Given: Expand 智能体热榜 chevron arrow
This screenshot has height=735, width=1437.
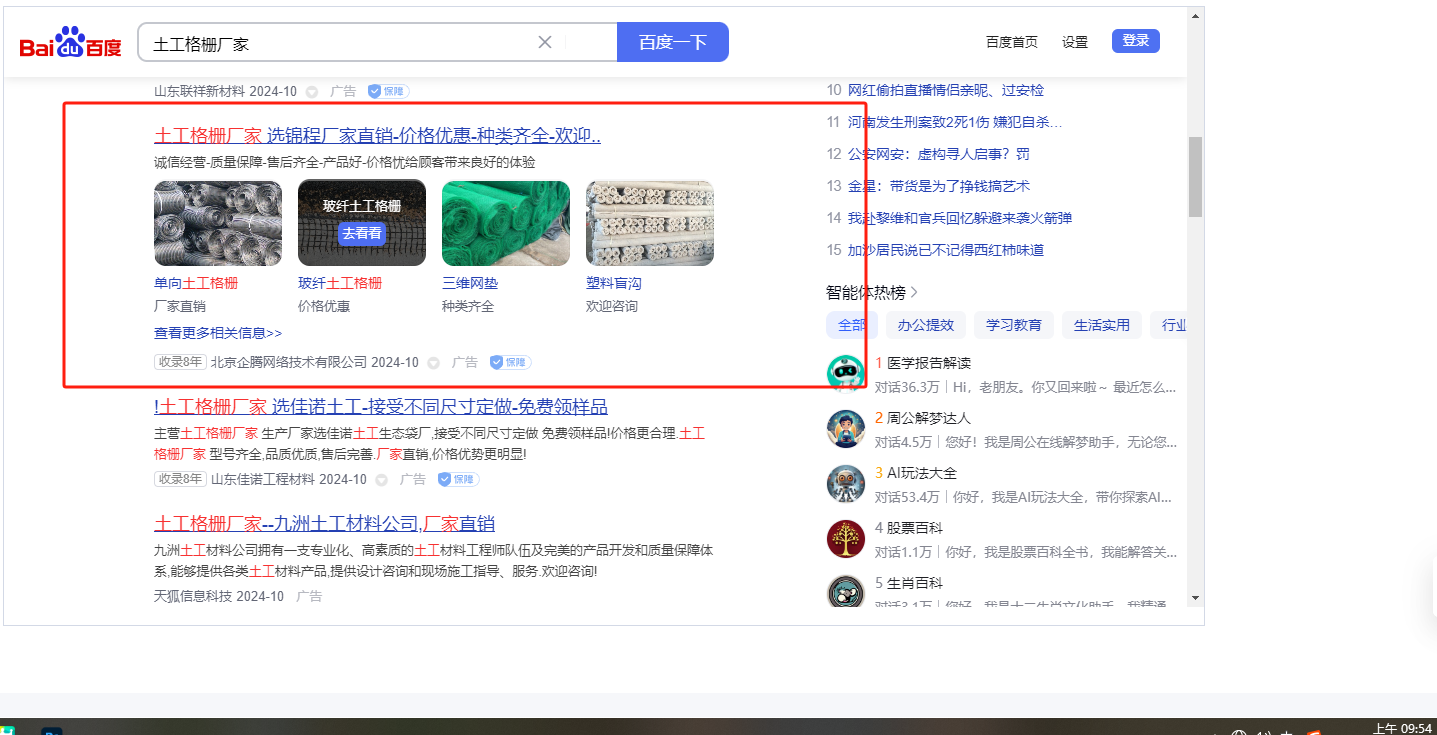Looking at the screenshot, I should coord(914,293).
